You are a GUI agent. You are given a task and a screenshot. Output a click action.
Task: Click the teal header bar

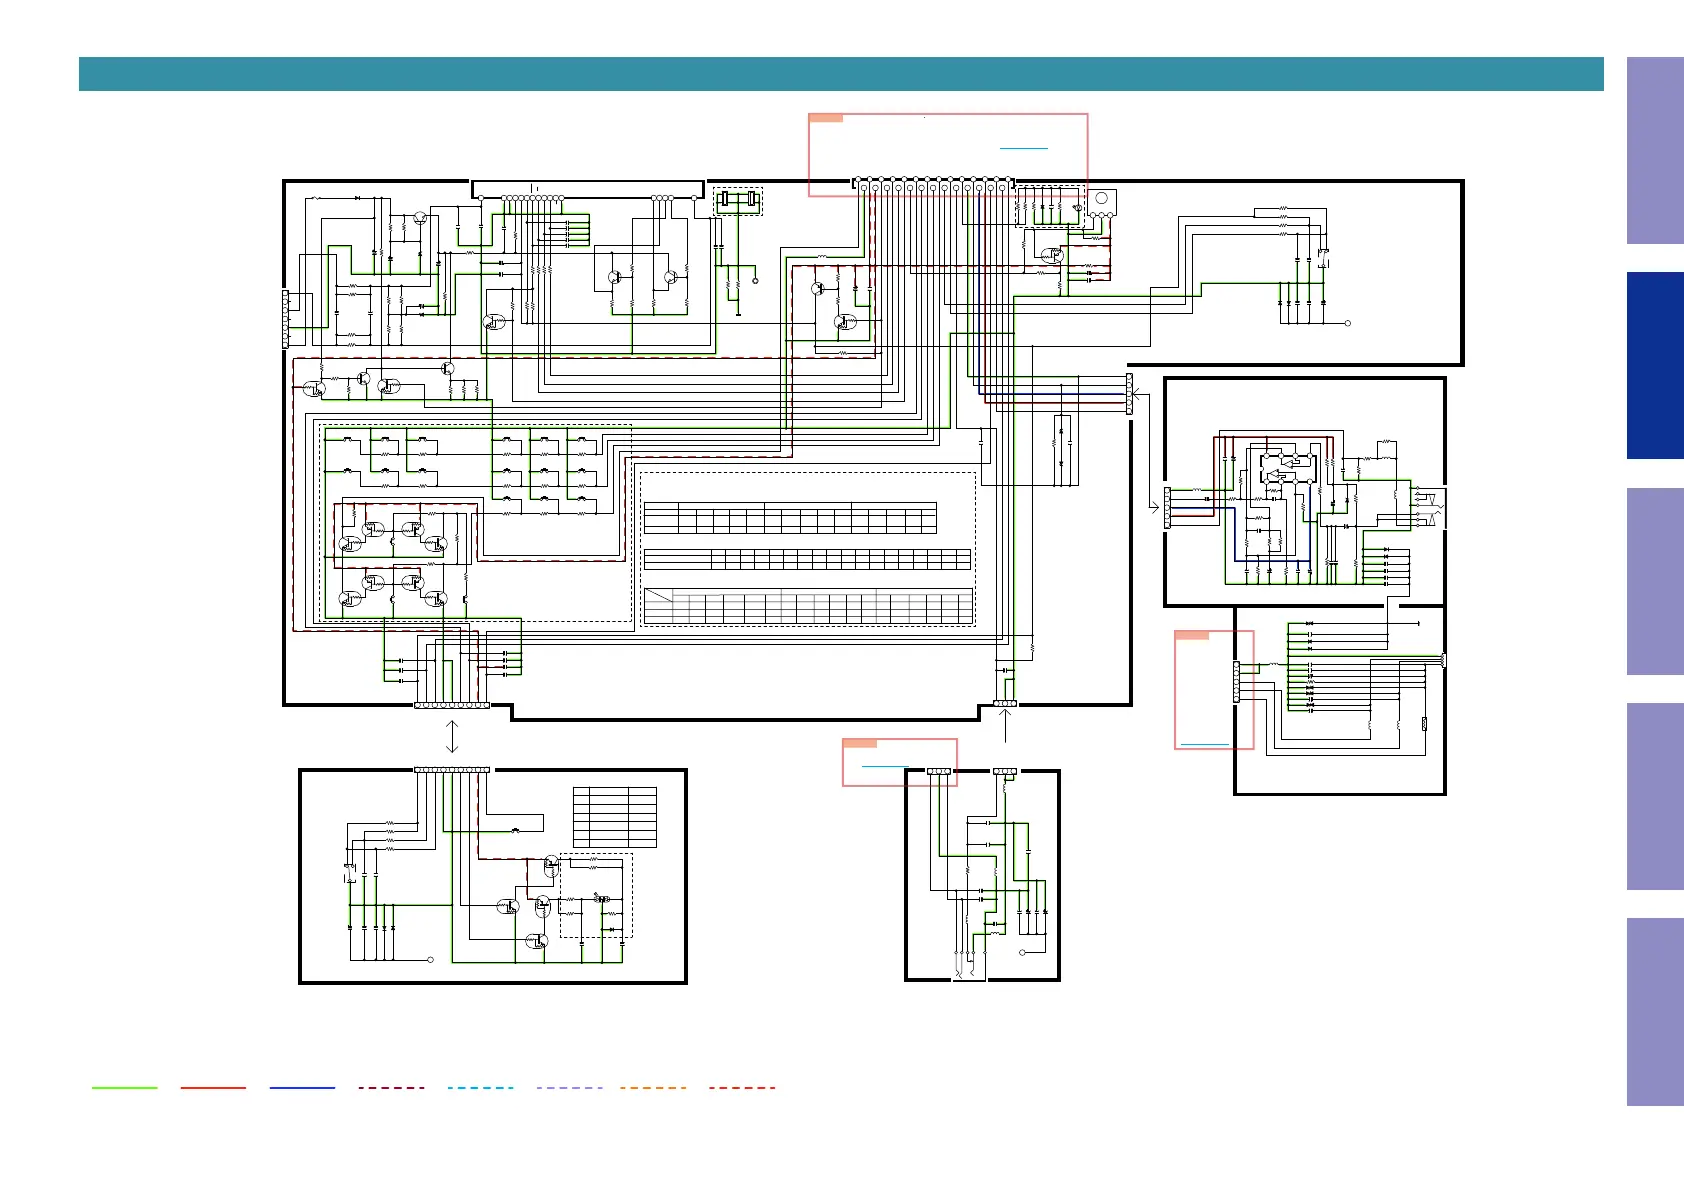(841, 74)
